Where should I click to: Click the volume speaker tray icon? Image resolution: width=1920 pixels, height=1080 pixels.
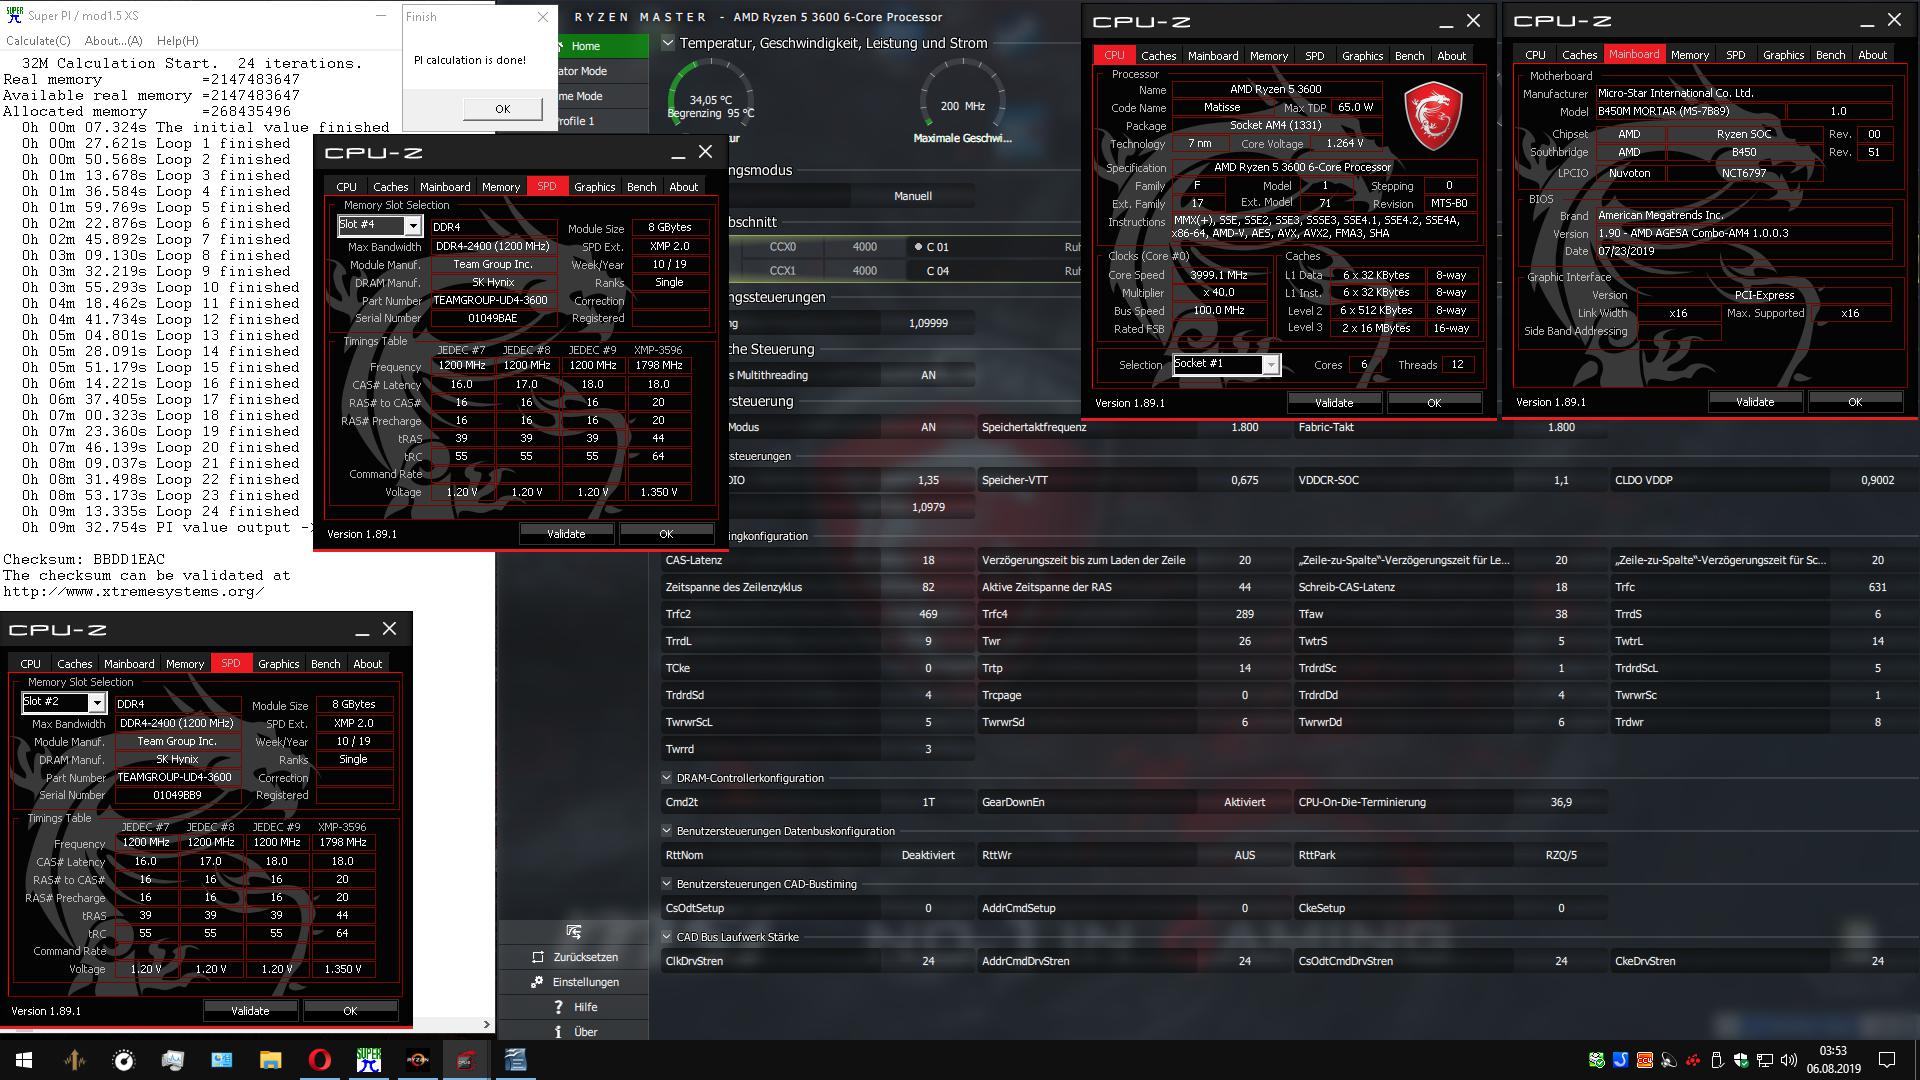[x=1789, y=1060]
